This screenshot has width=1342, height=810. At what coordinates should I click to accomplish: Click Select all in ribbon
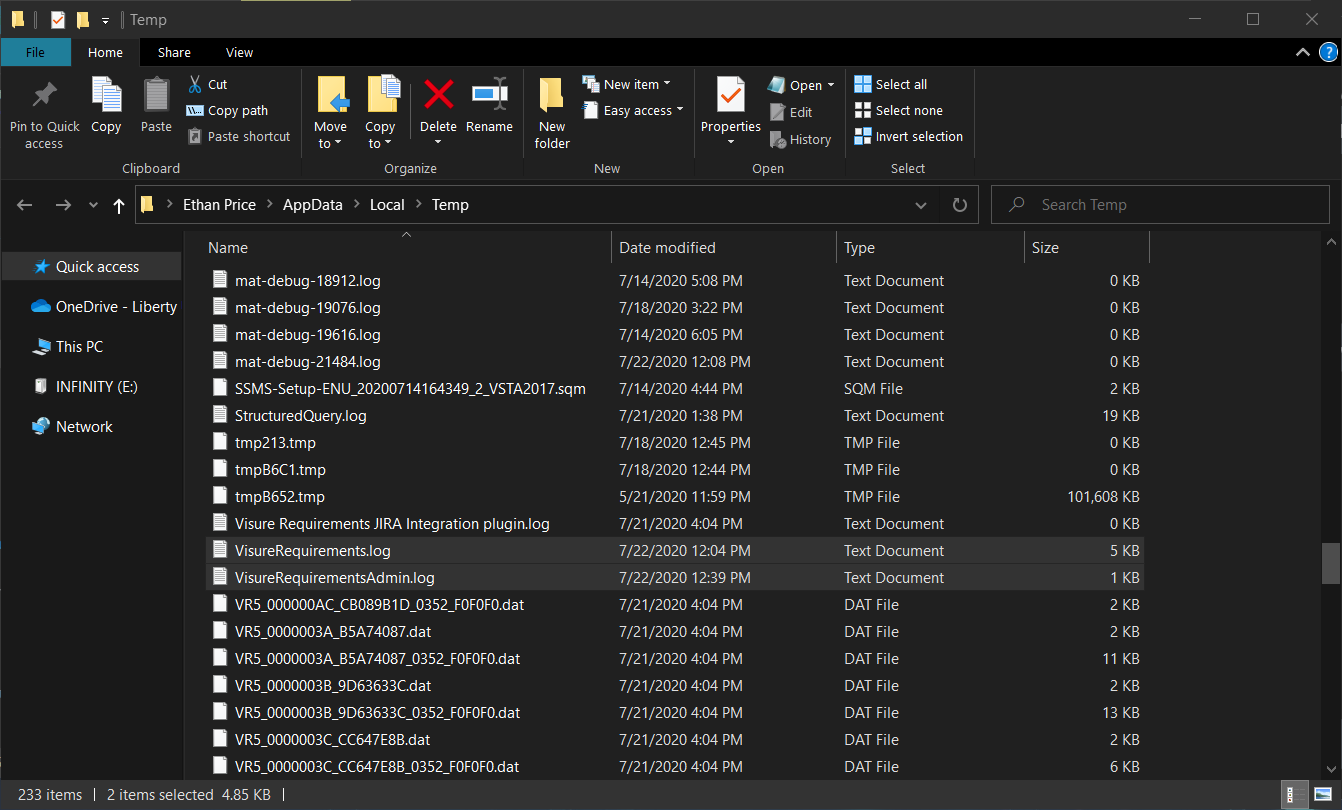pyautogui.click(x=891, y=84)
